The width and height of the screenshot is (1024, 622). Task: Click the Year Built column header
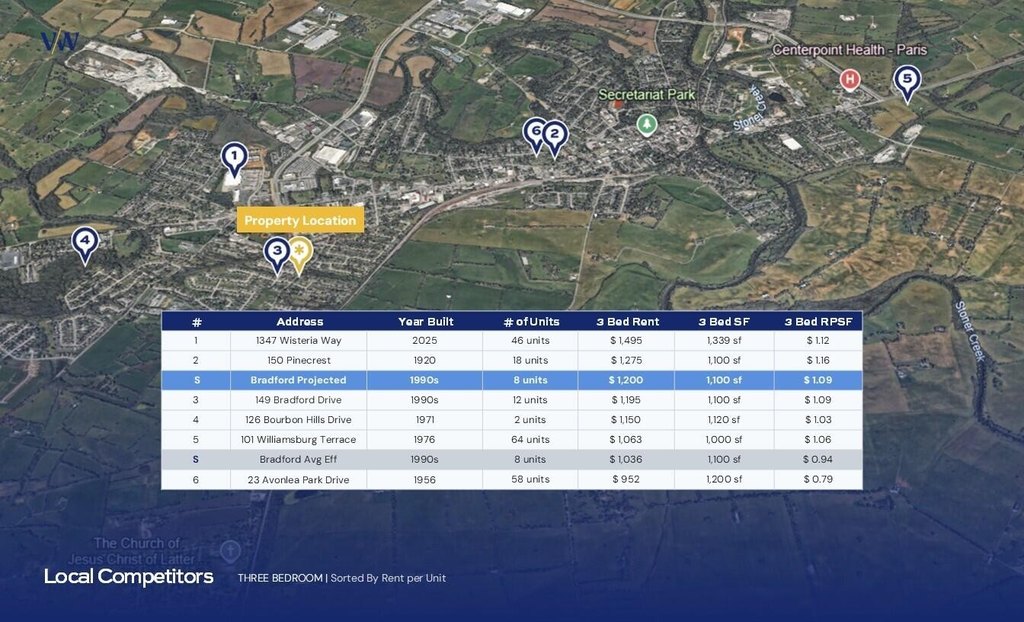(x=425, y=322)
